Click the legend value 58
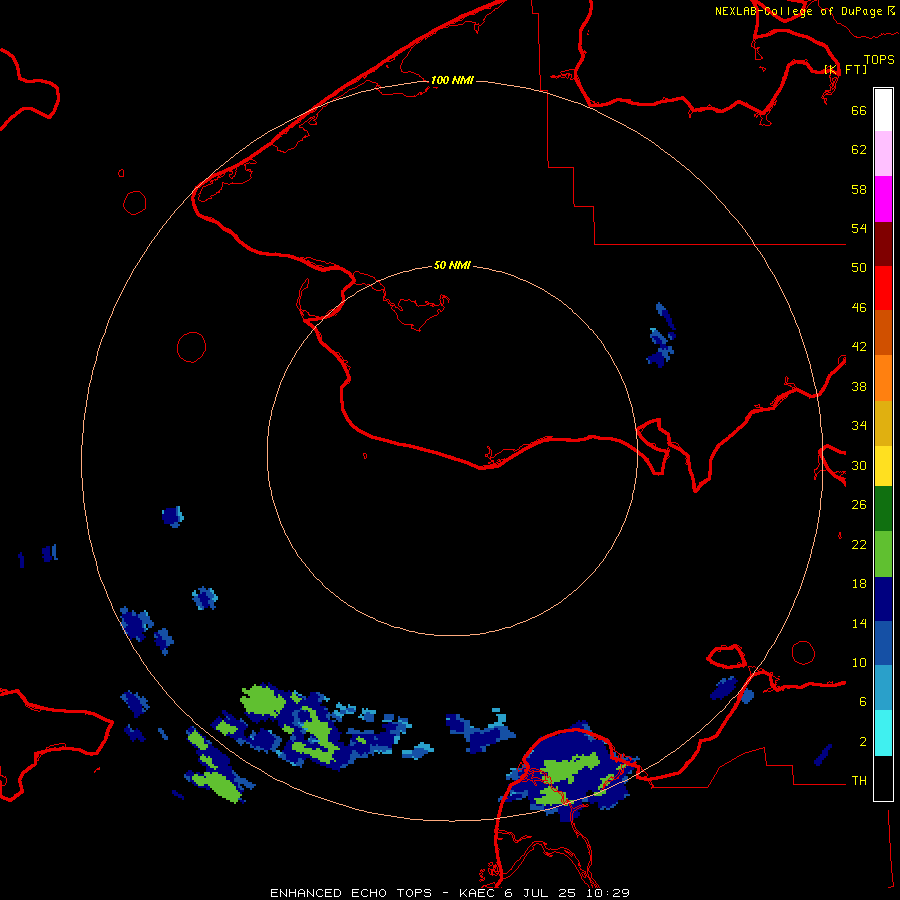This screenshot has width=900, height=900. [x=859, y=189]
